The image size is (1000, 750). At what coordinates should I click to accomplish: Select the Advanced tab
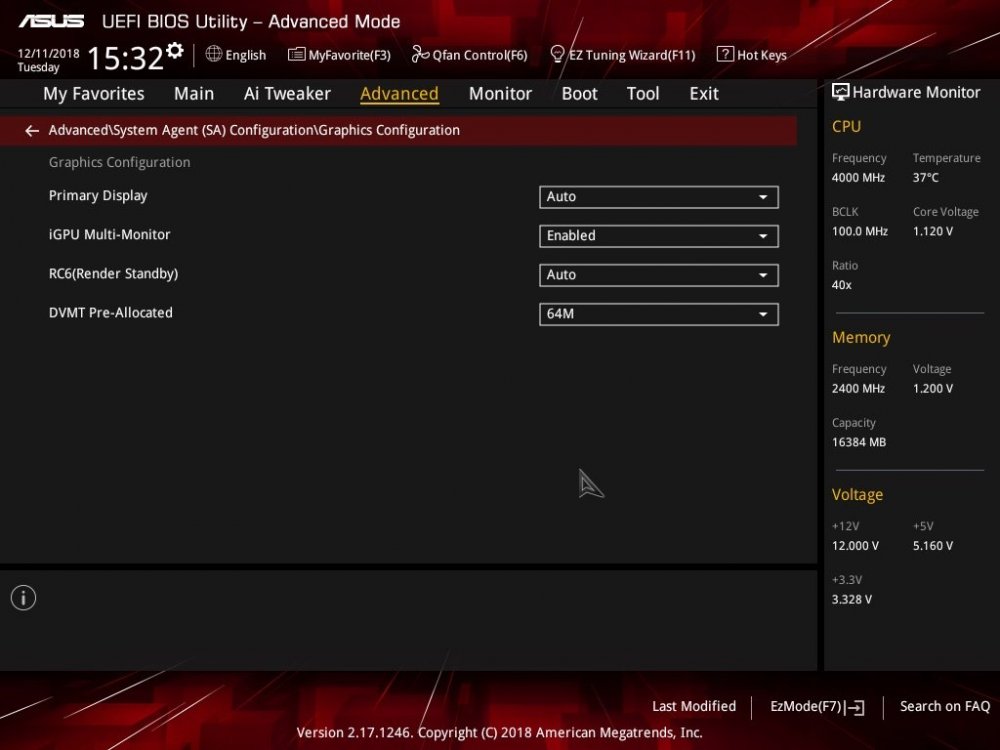(399, 94)
